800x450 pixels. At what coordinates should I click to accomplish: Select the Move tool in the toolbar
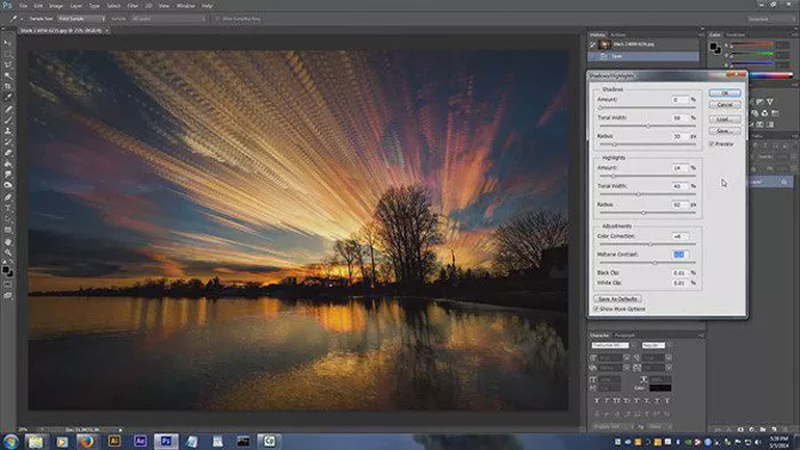[8, 44]
